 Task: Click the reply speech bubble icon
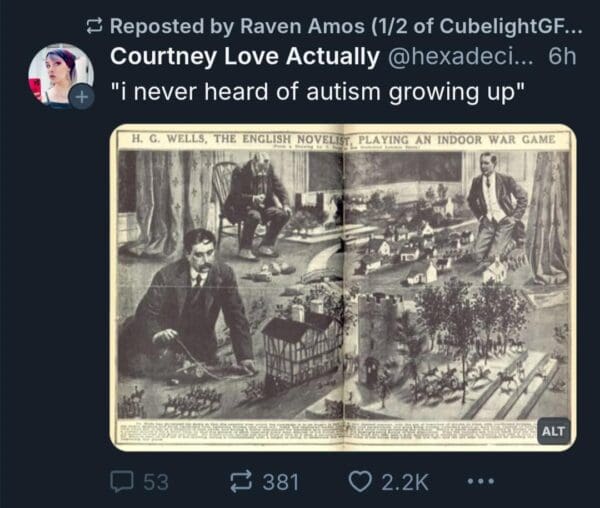tap(122, 482)
